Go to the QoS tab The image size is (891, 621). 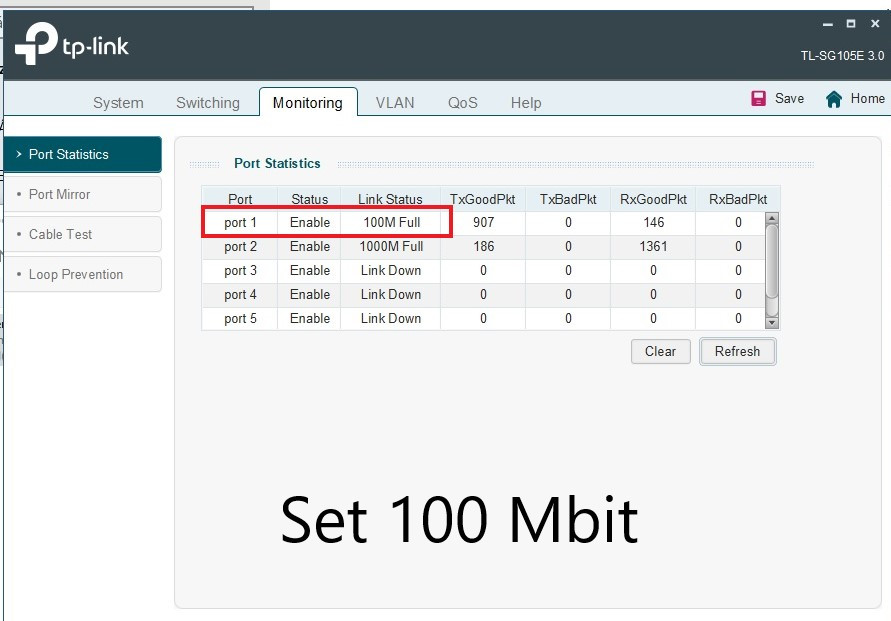463,103
